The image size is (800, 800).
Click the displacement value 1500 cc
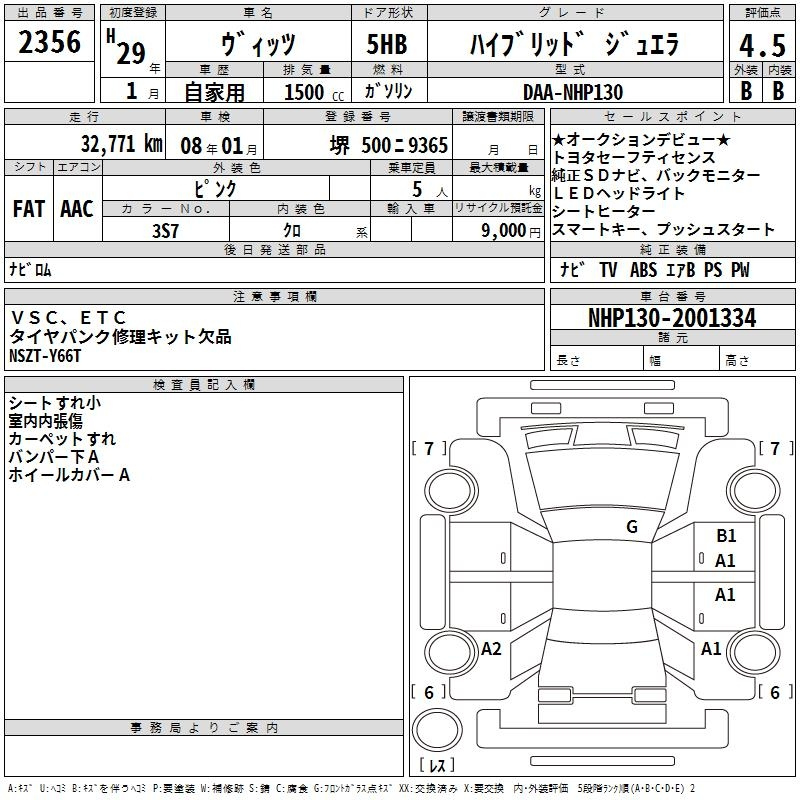coord(314,92)
